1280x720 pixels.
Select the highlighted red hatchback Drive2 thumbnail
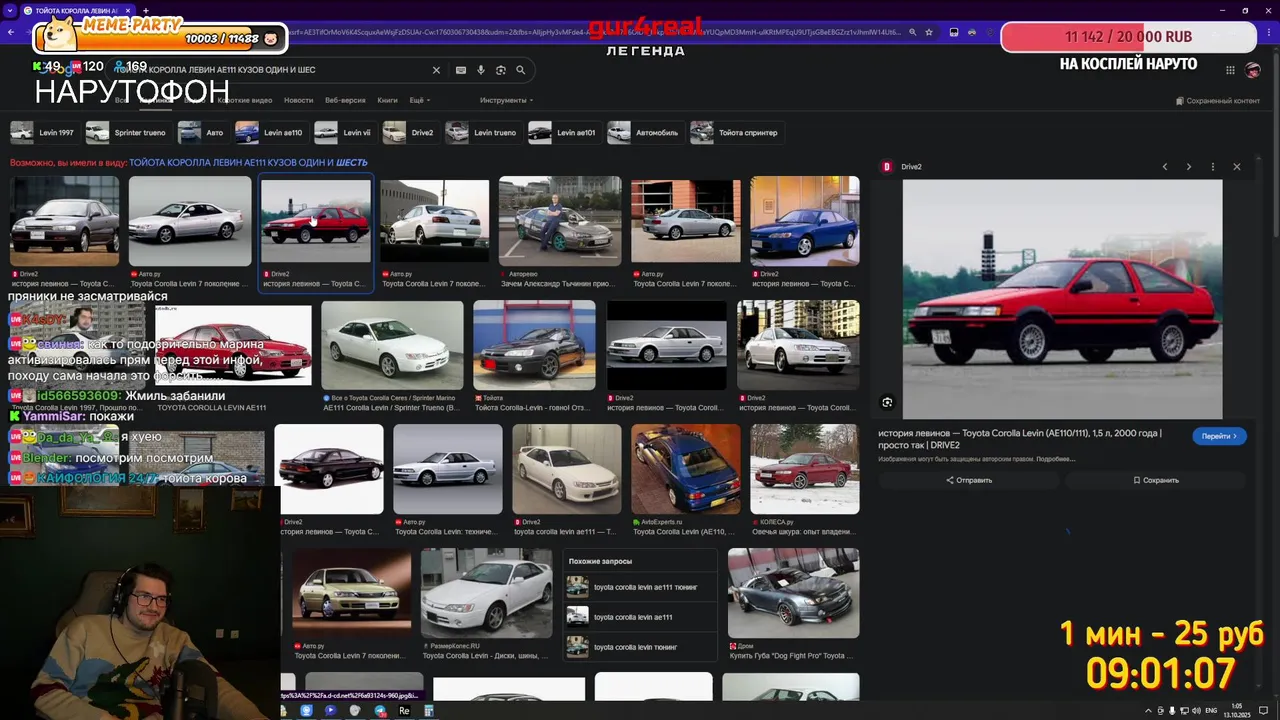click(x=316, y=221)
